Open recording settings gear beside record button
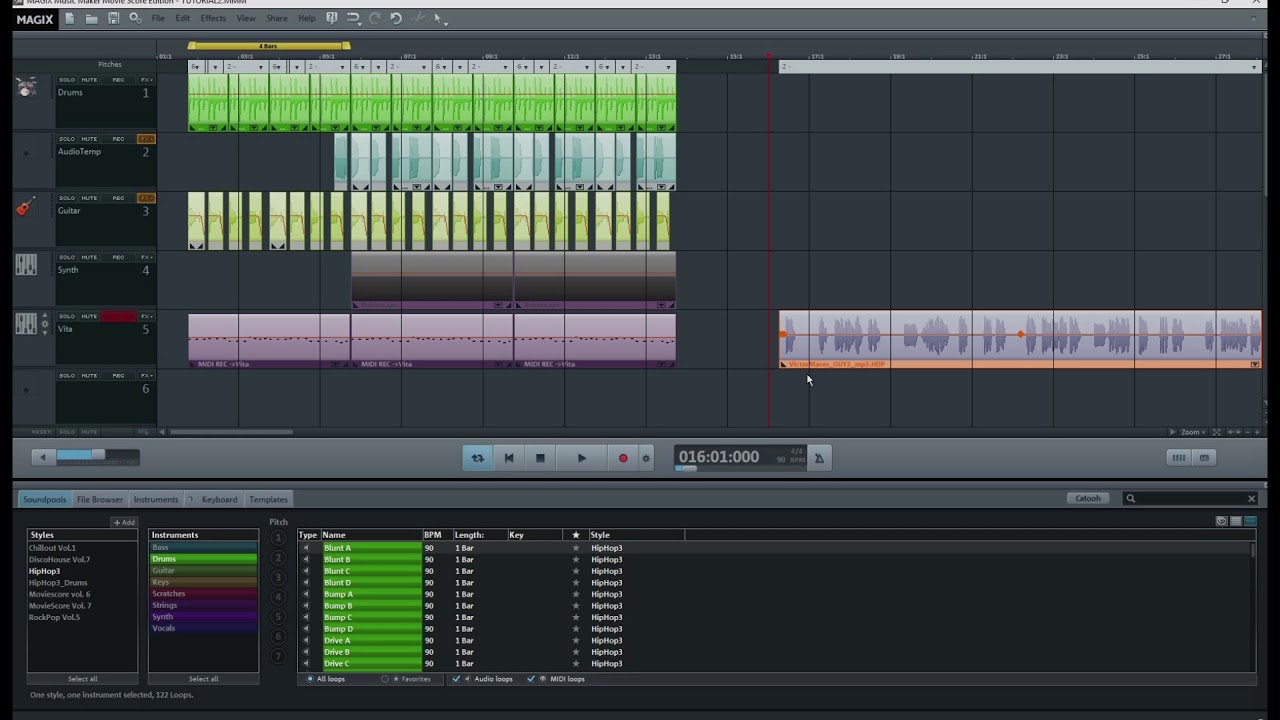This screenshot has height=720, width=1280. pyautogui.click(x=646, y=458)
